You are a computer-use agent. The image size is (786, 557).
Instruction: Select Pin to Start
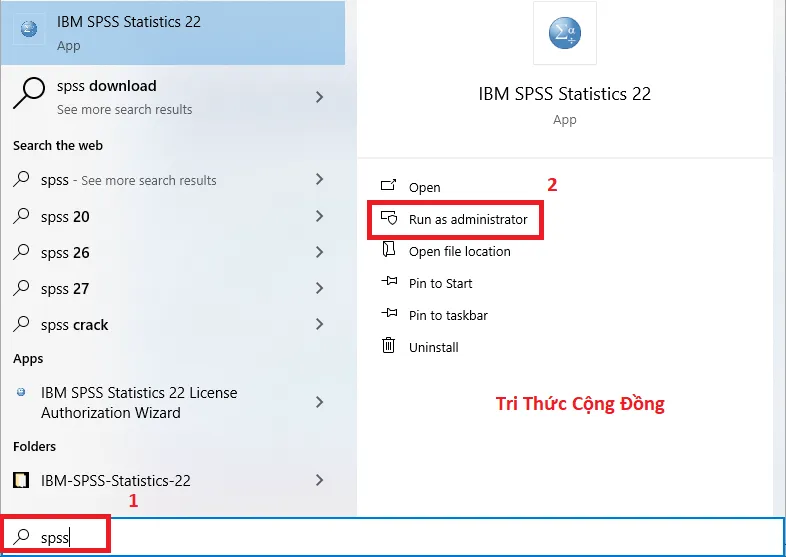[441, 283]
